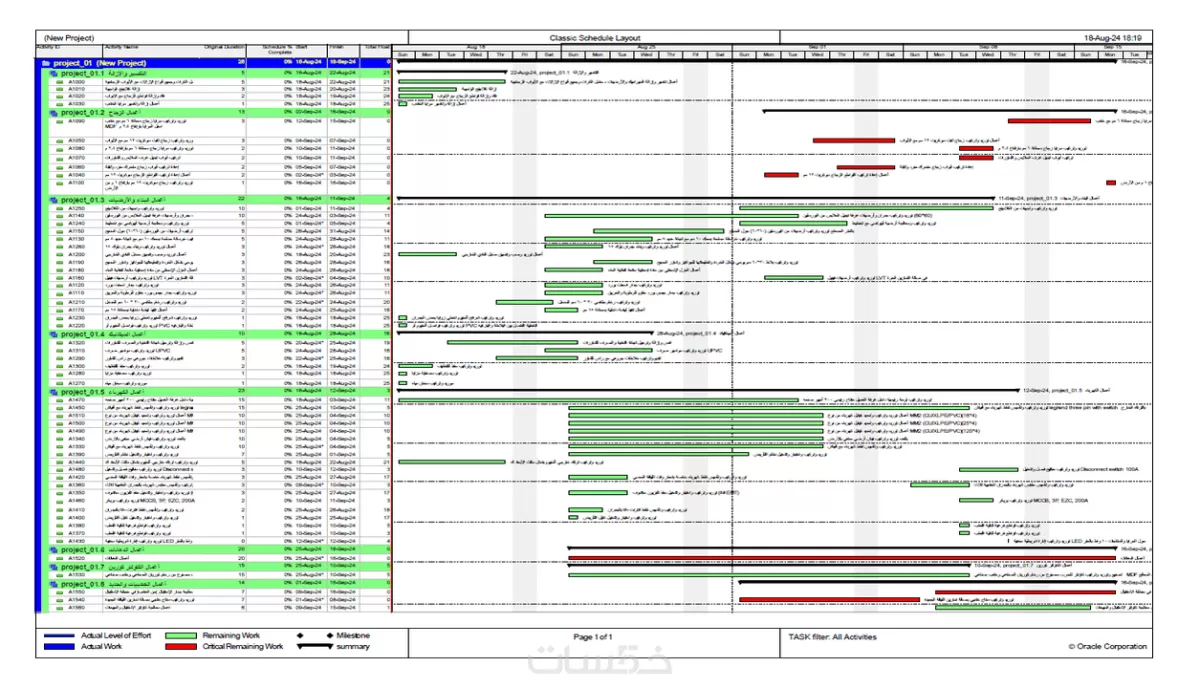Click the green activity icon beside A1440
Image resolution: width=1200 pixels, height=688 pixels.
click(60, 462)
